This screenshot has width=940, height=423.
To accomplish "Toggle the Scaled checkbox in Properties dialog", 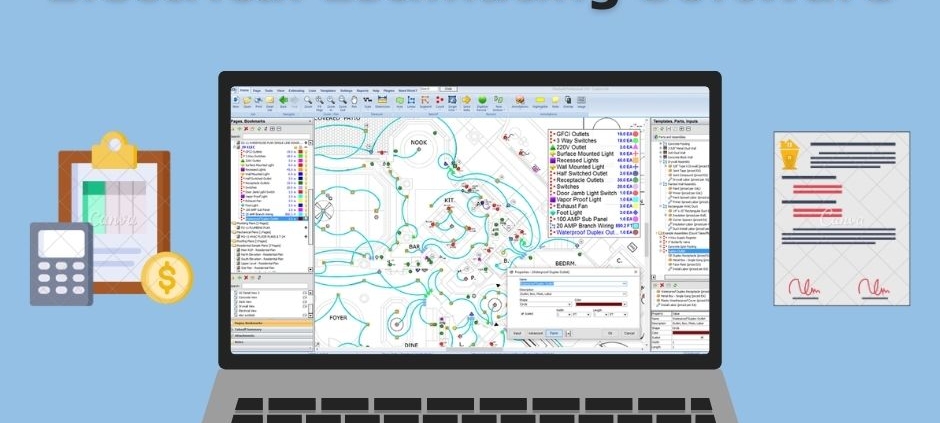I will (523, 313).
